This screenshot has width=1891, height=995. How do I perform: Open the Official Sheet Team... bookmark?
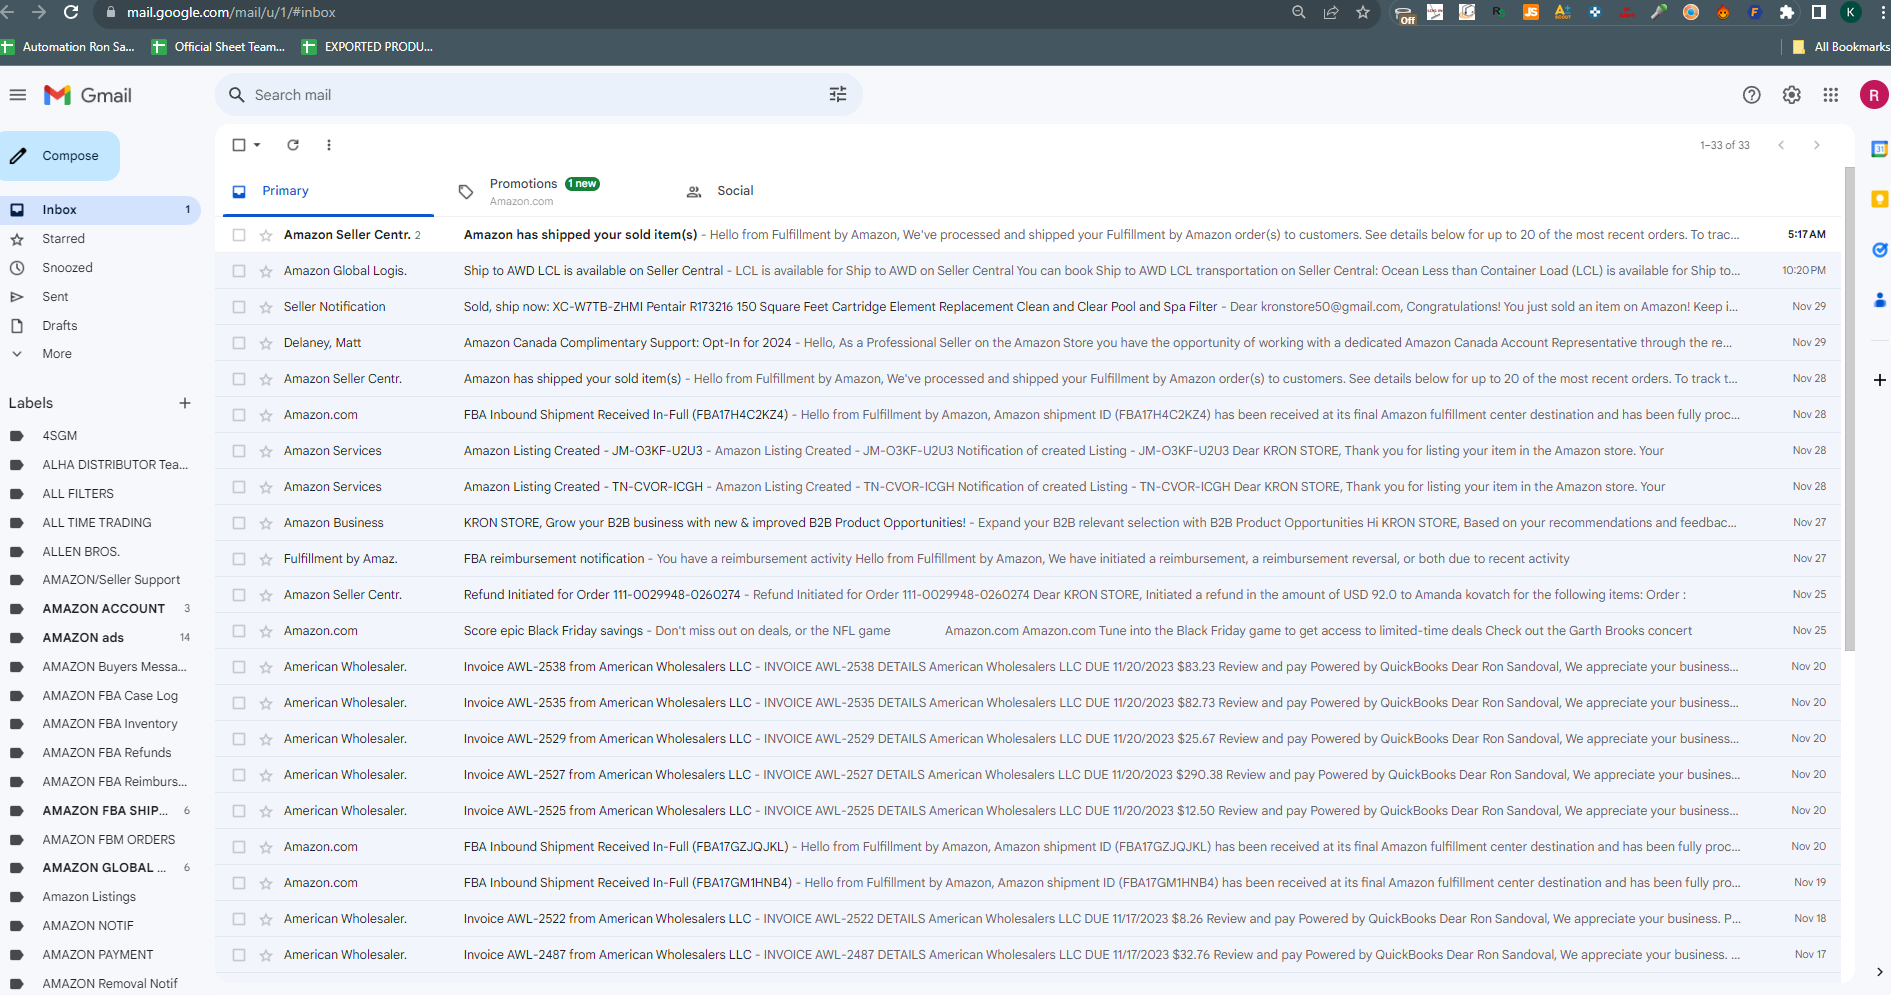tap(219, 47)
